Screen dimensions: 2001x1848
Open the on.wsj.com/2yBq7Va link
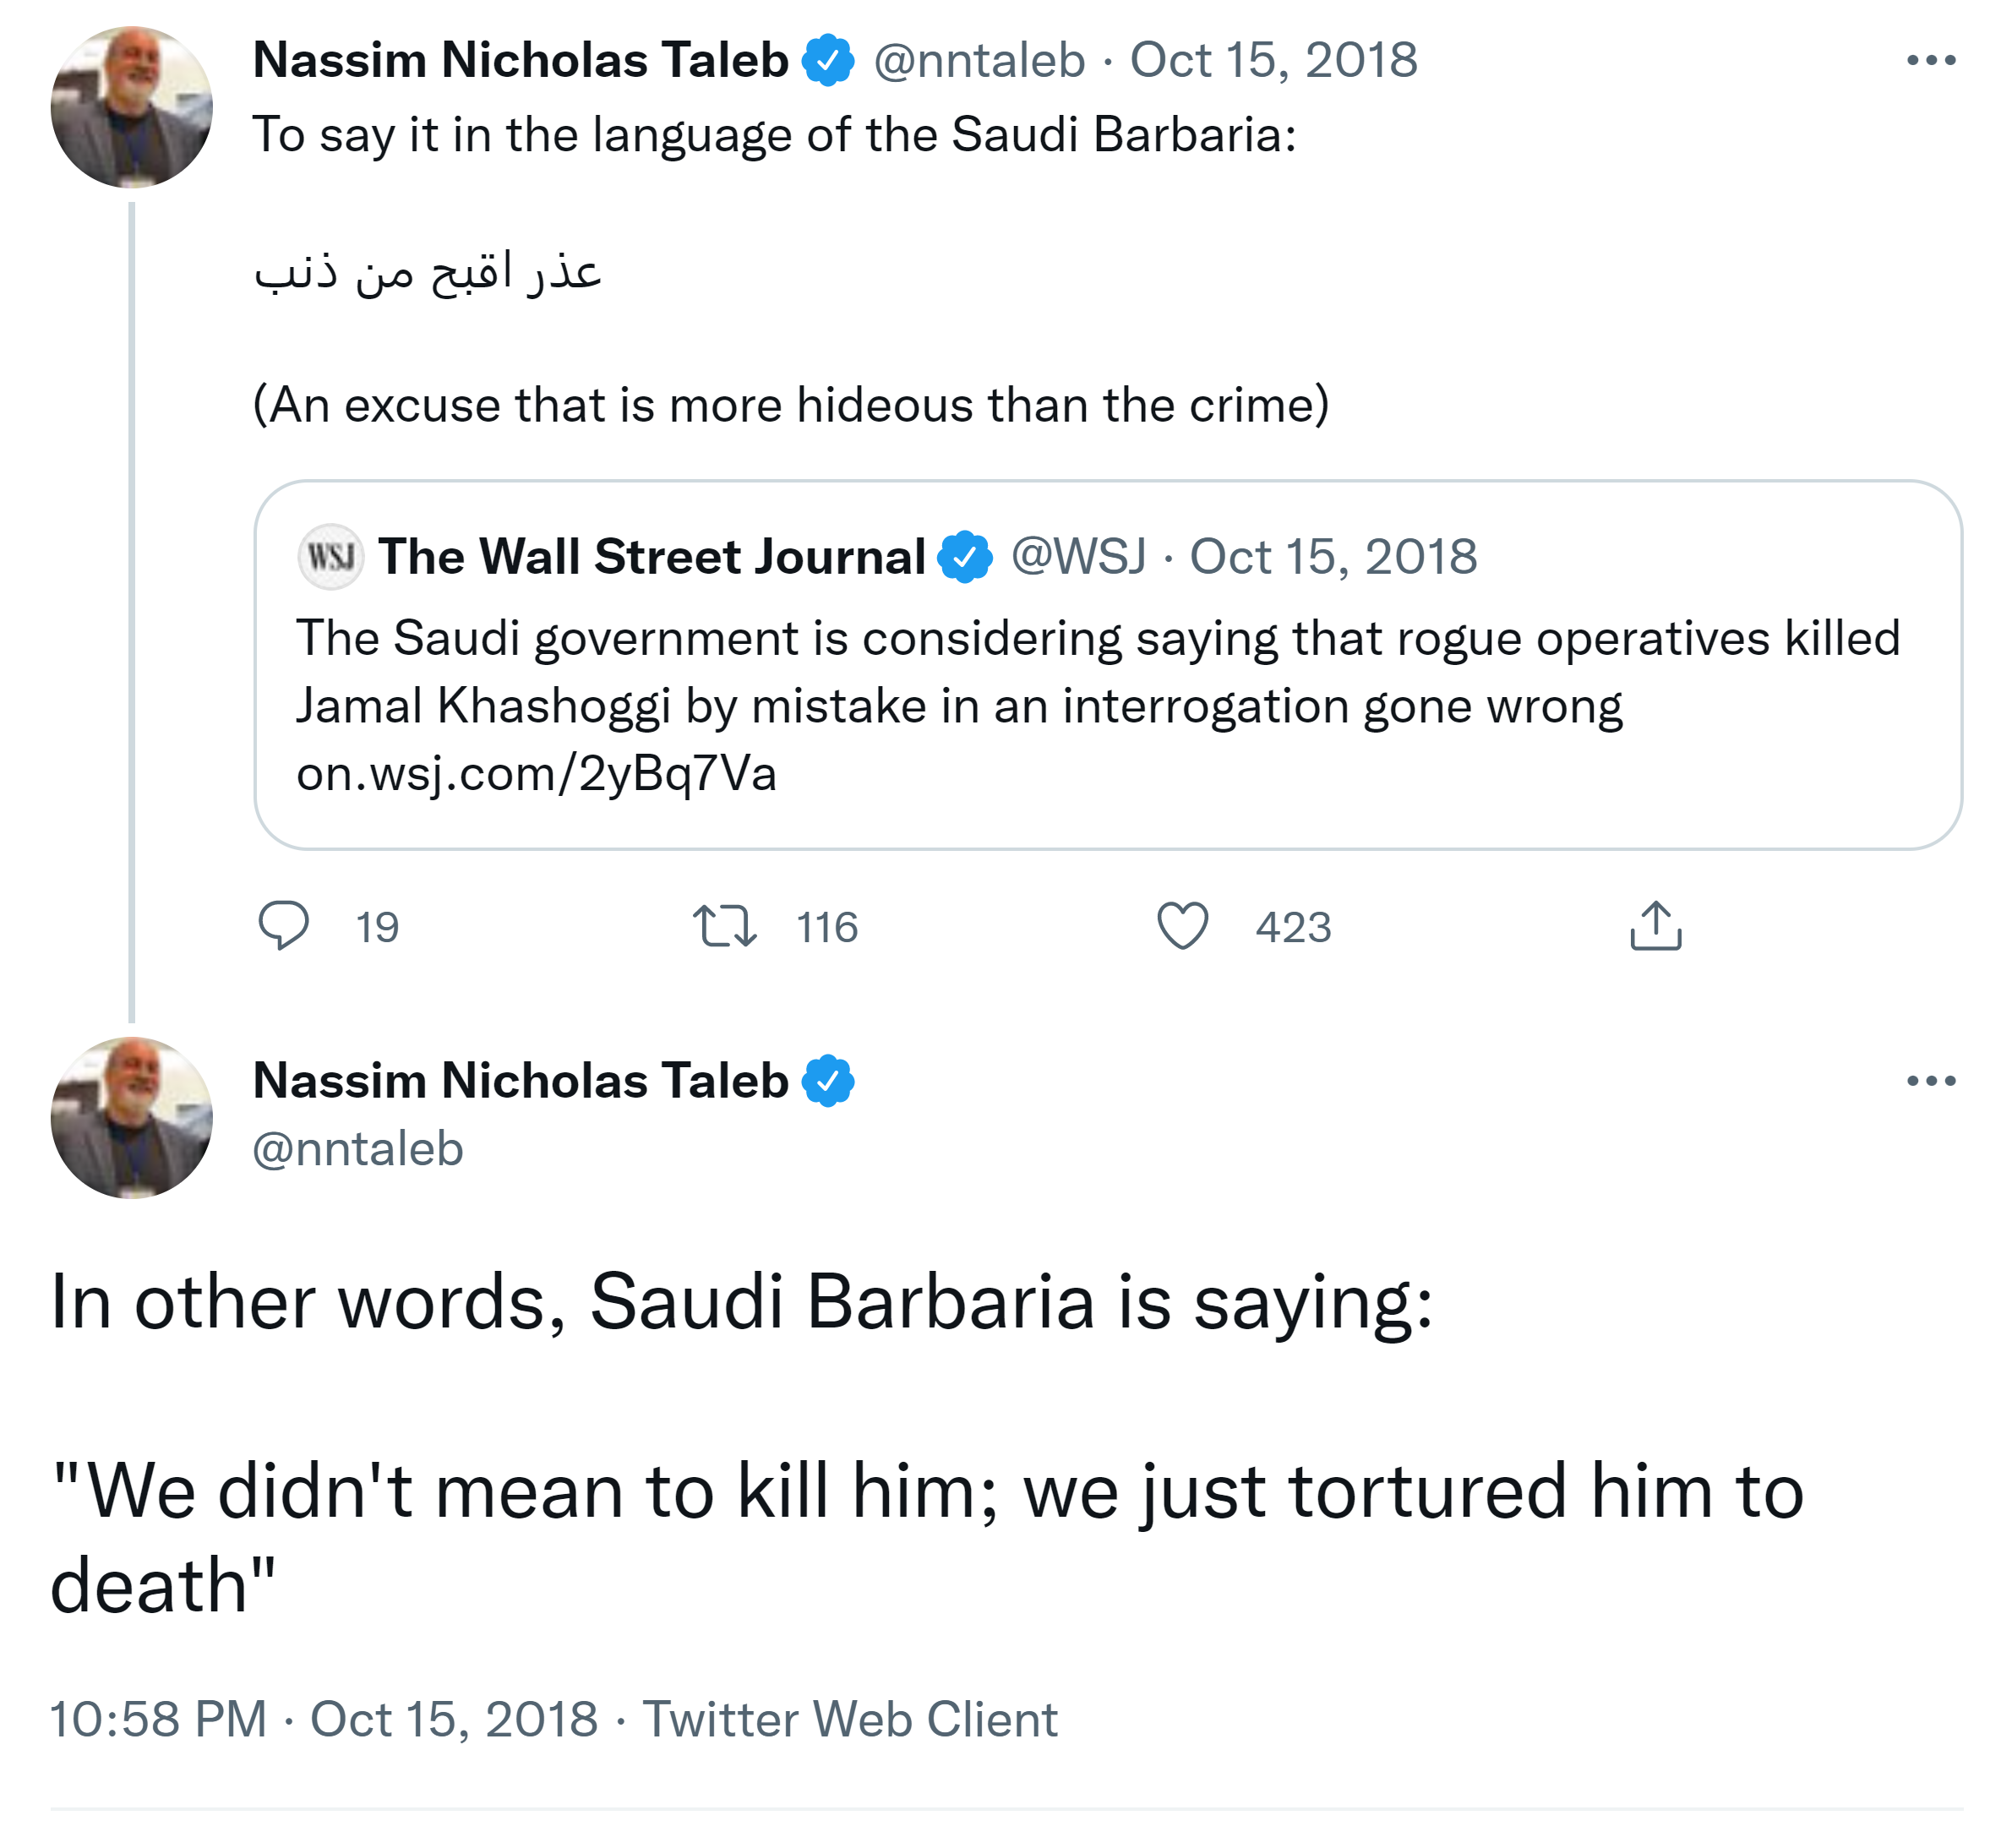tap(536, 774)
